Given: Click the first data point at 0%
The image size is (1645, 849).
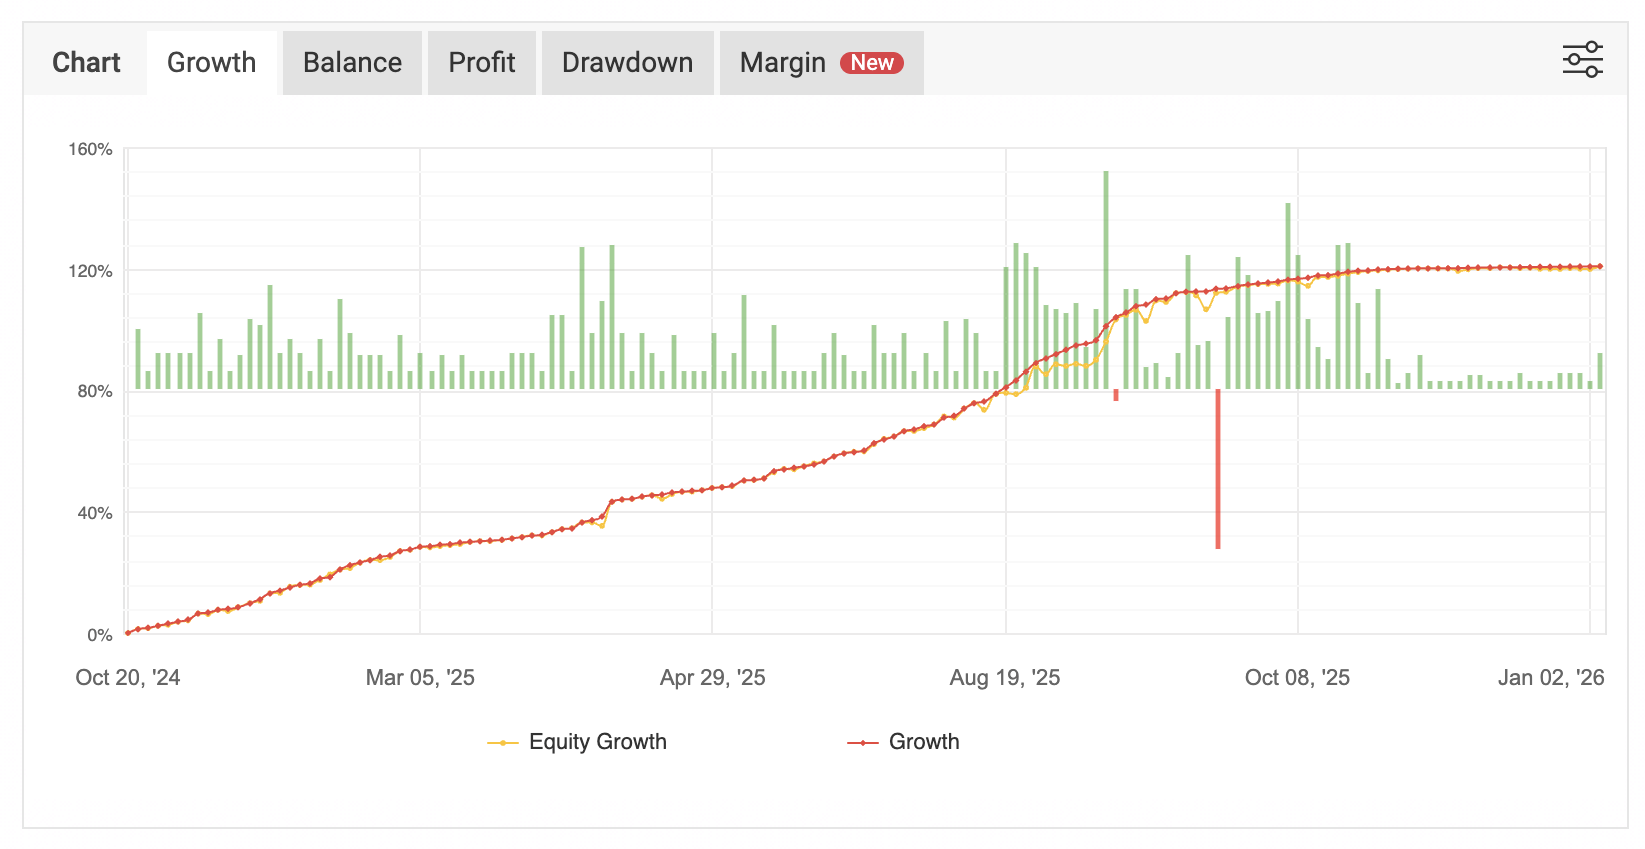Looking at the screenshot, I should [128, 633].
